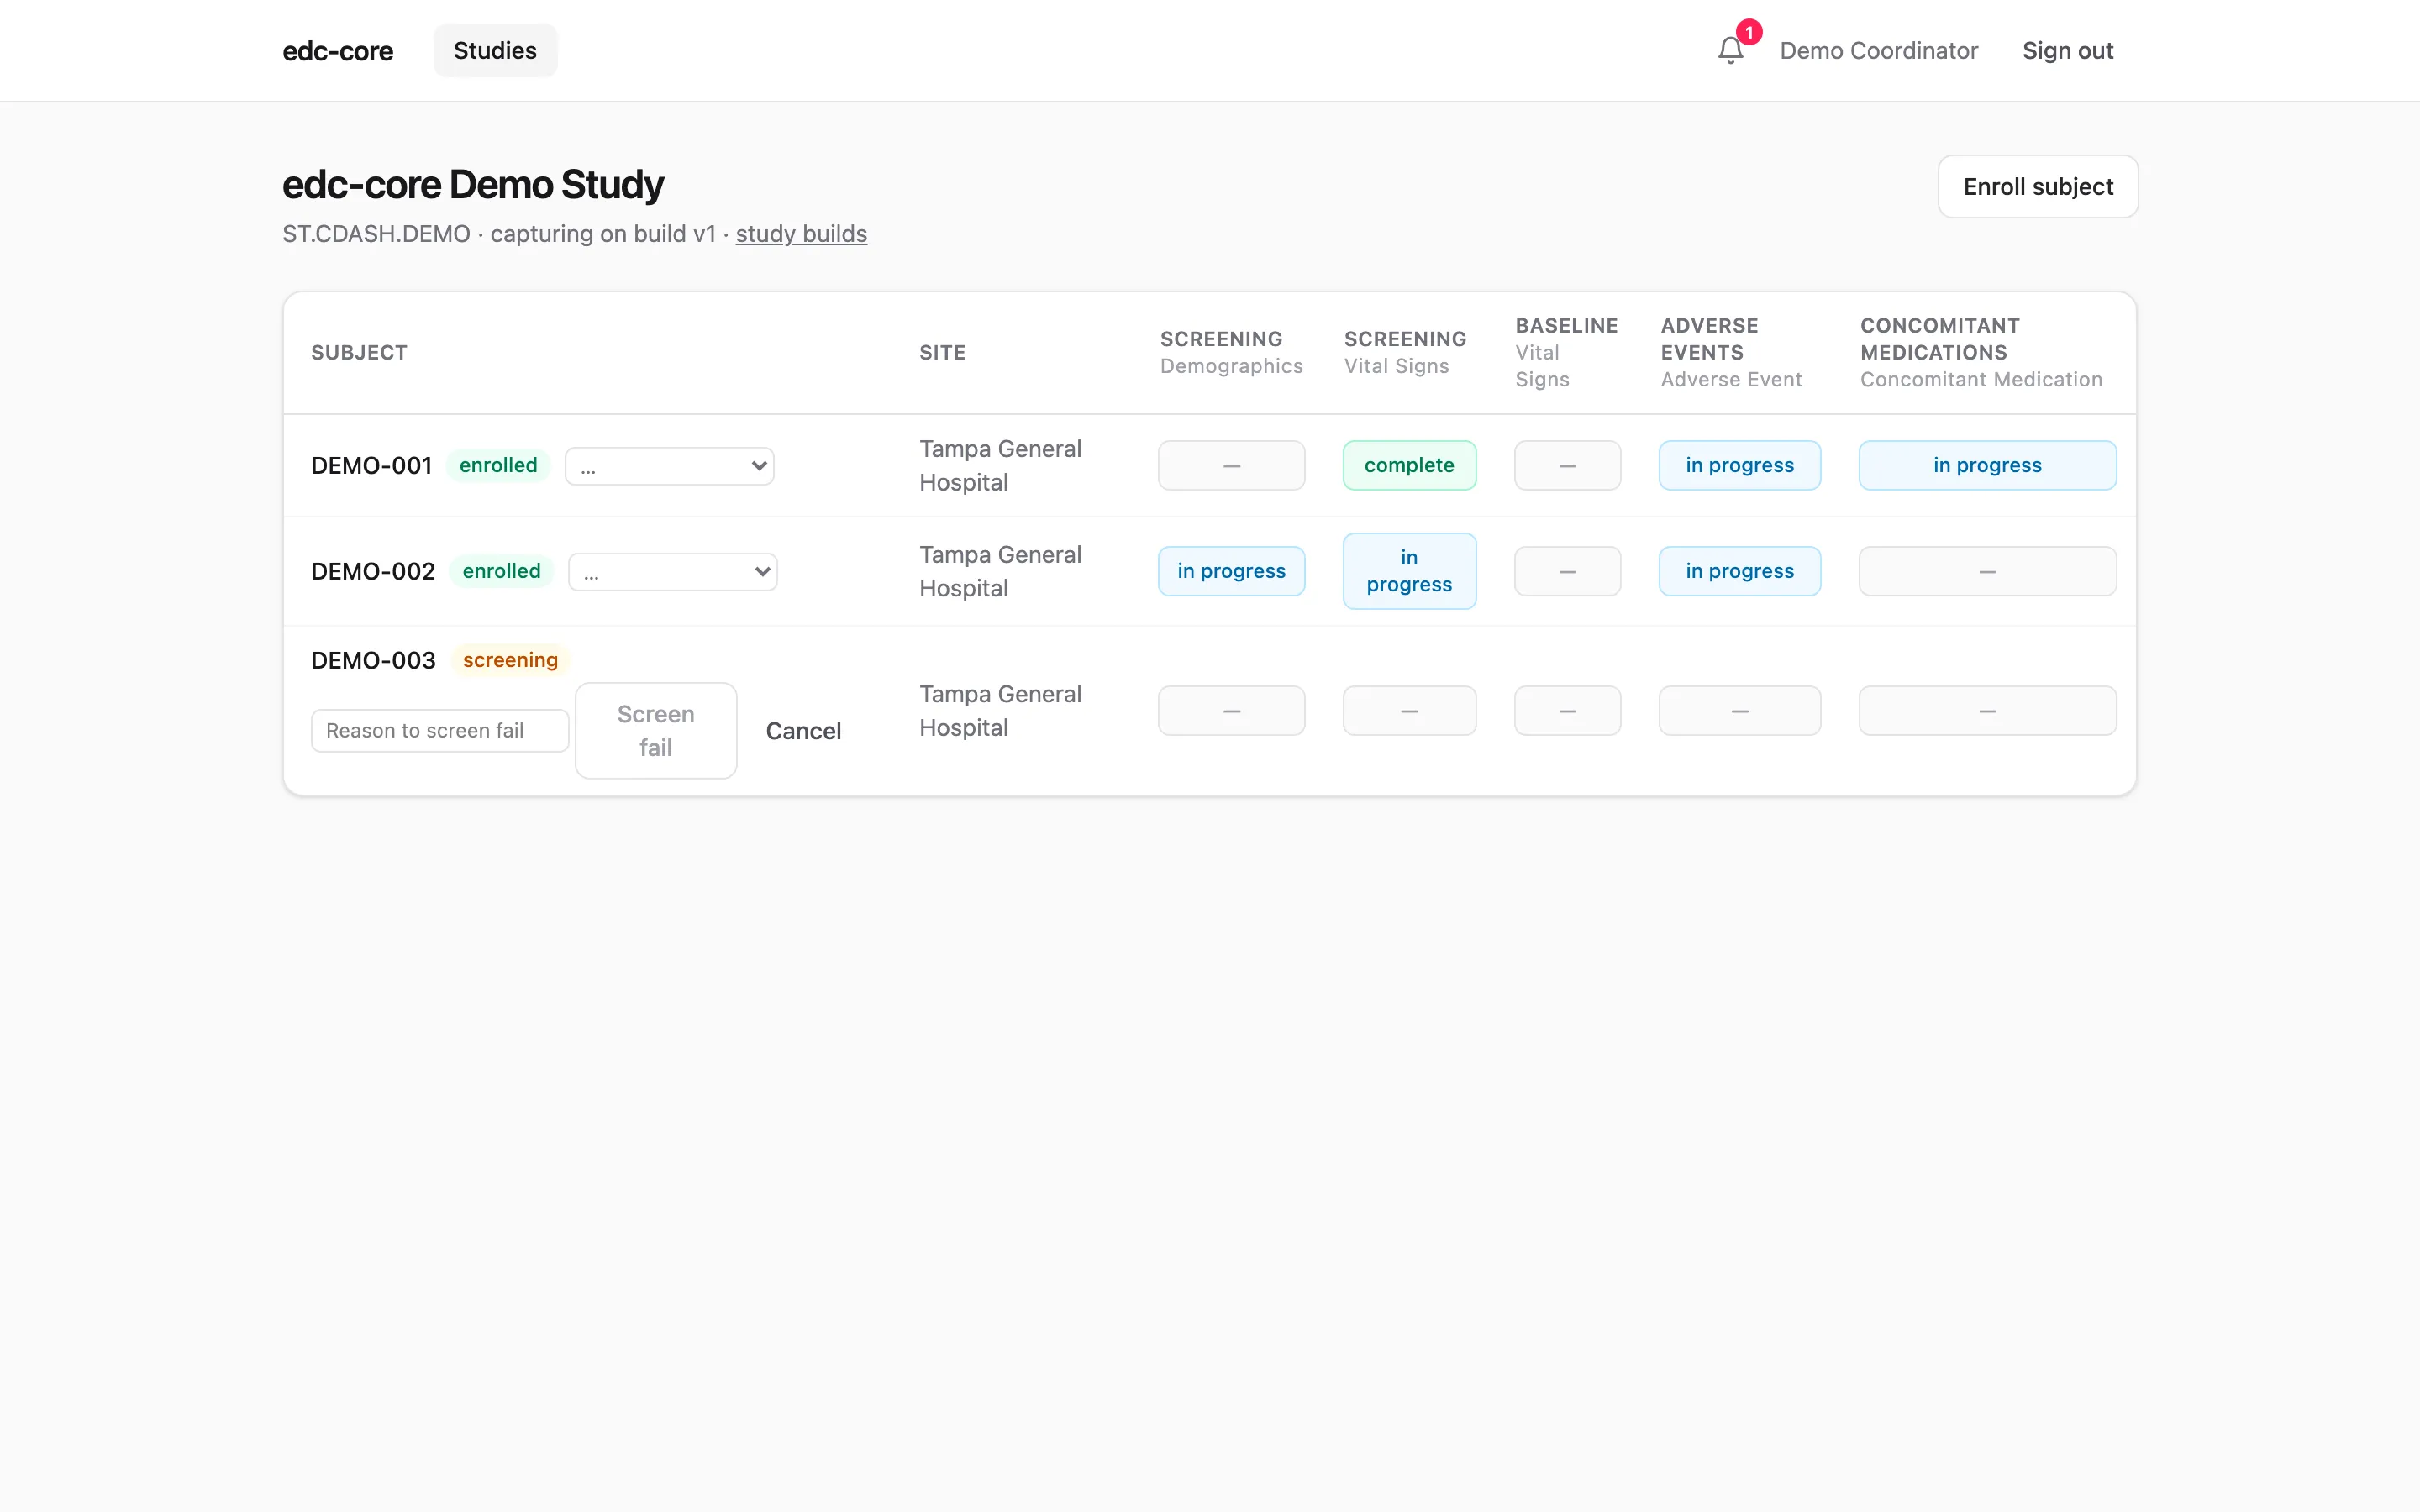The height and width of the screenshot is (1512, 2420).
Task: Open DEMO-003 Screening Vital Signs empty cell
Action: click(1409, 711)
